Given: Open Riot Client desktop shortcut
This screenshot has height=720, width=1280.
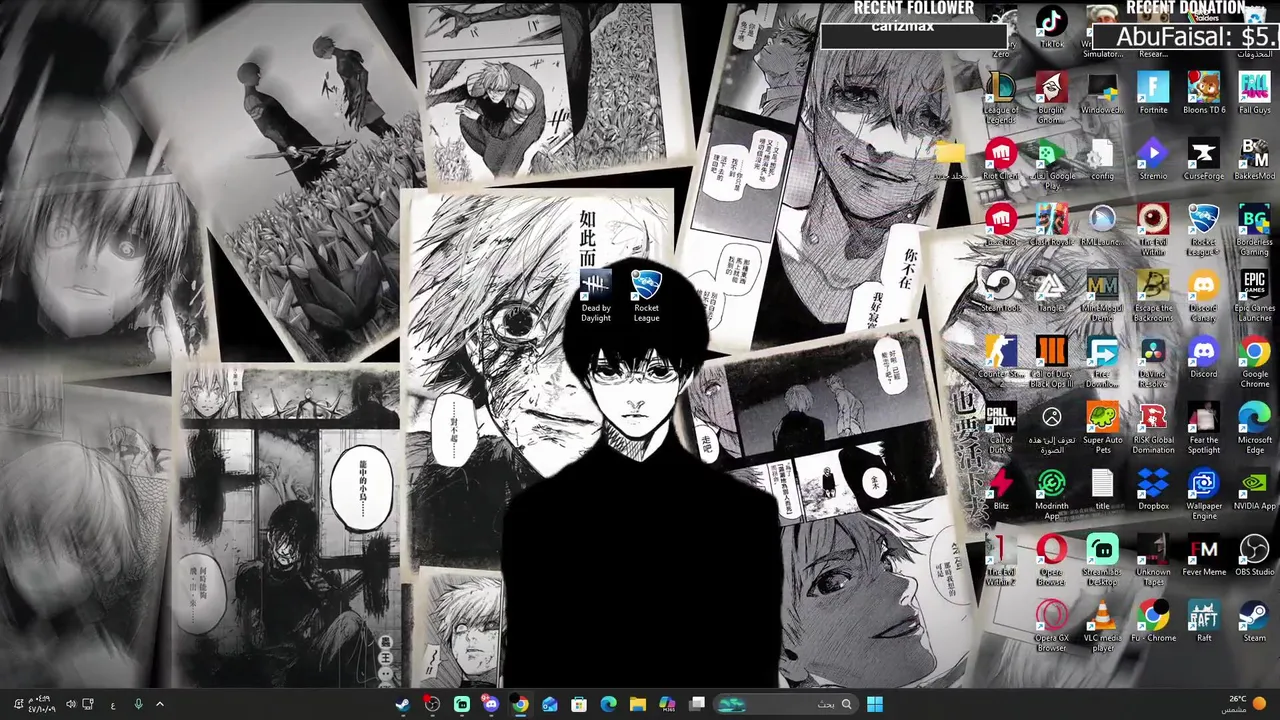Looking at the screenshot, I should pos(1000,159).
